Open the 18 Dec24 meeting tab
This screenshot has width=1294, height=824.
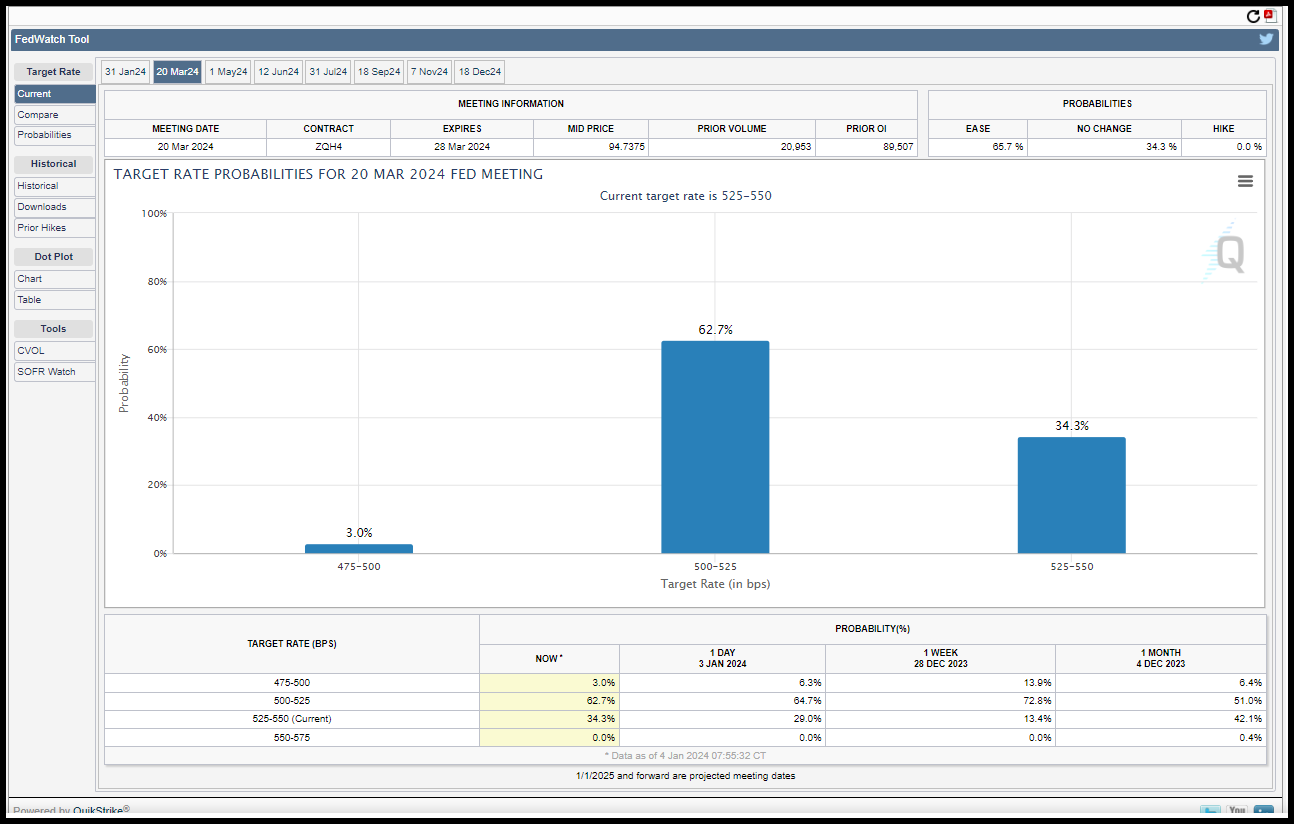[480, 72]
